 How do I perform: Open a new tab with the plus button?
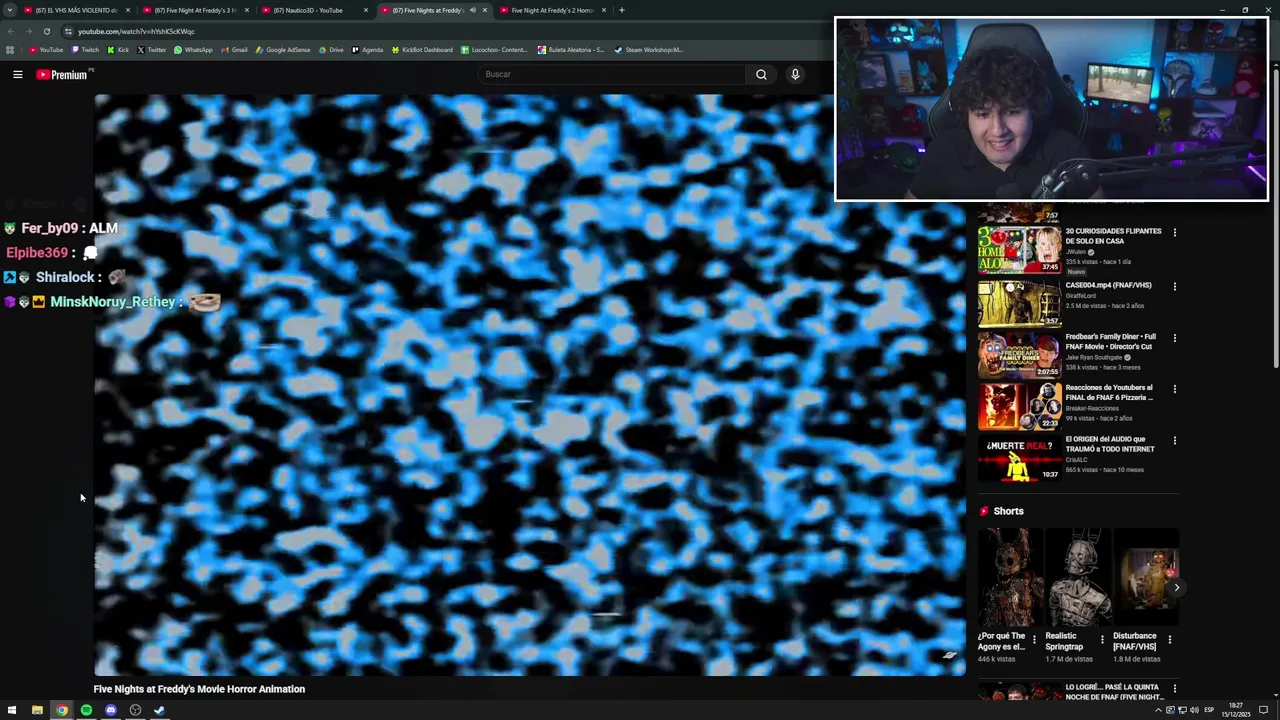621,10
